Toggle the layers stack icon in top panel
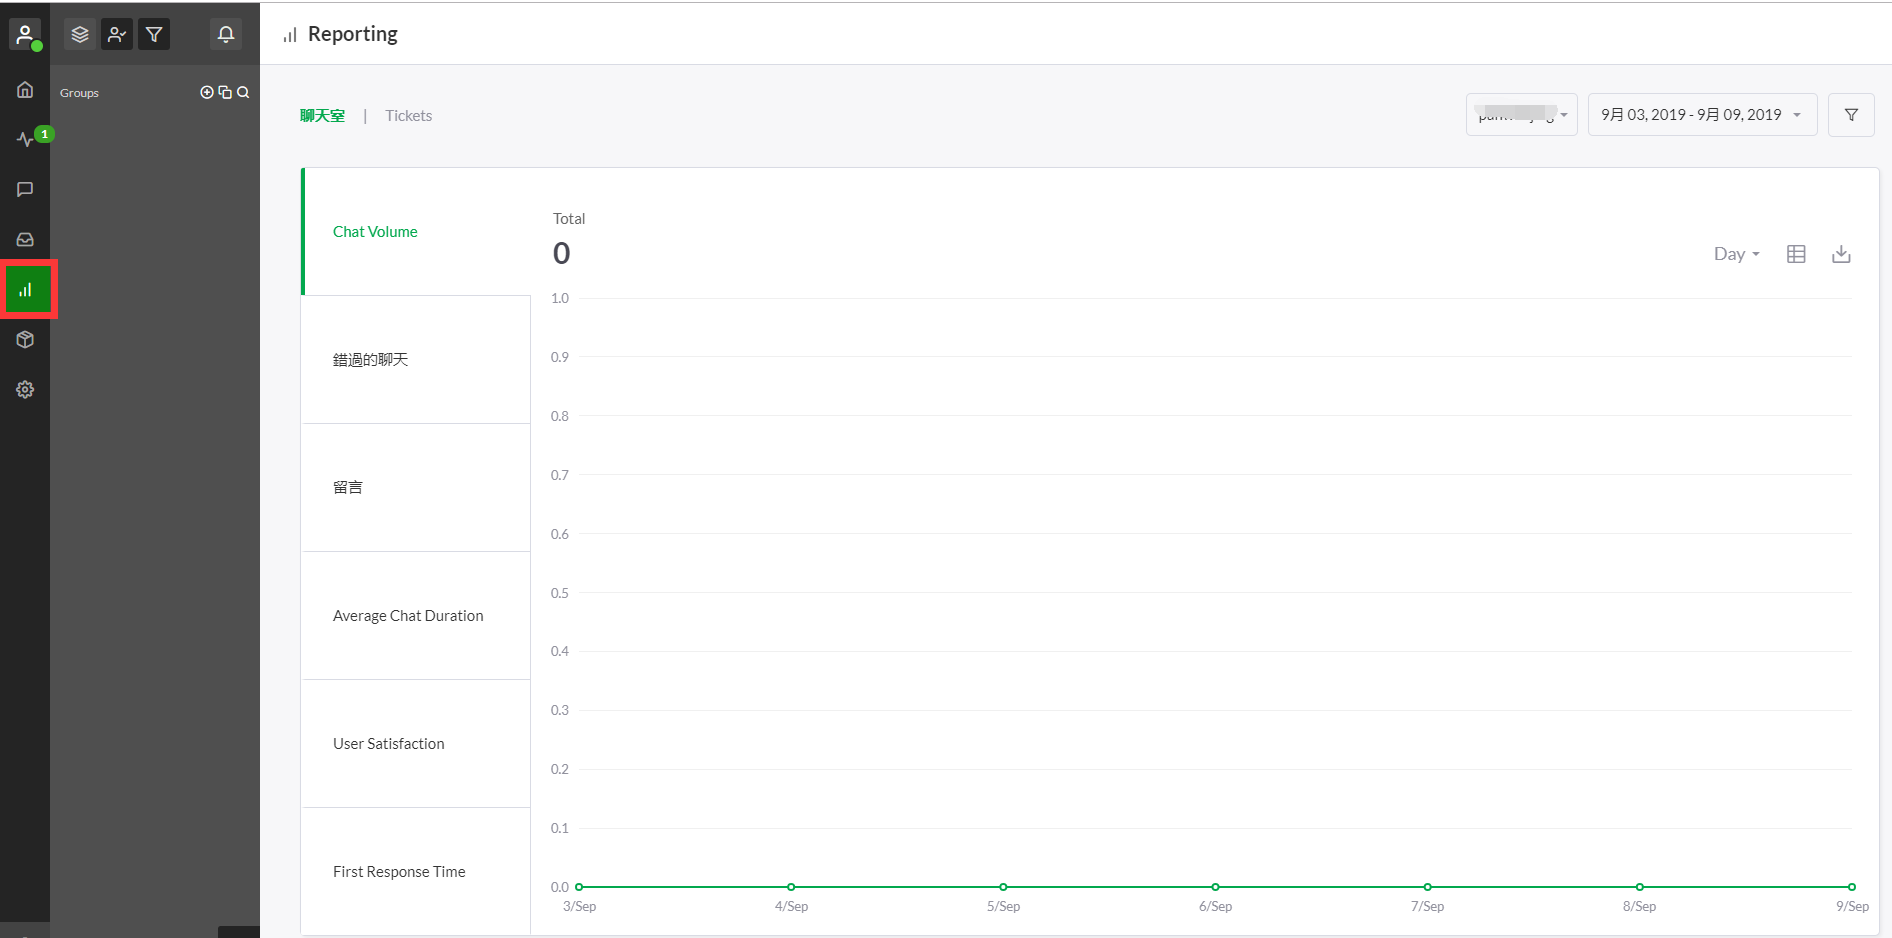Image resolution: width=1892 pixels, height=938 pixels. (80, 35)
